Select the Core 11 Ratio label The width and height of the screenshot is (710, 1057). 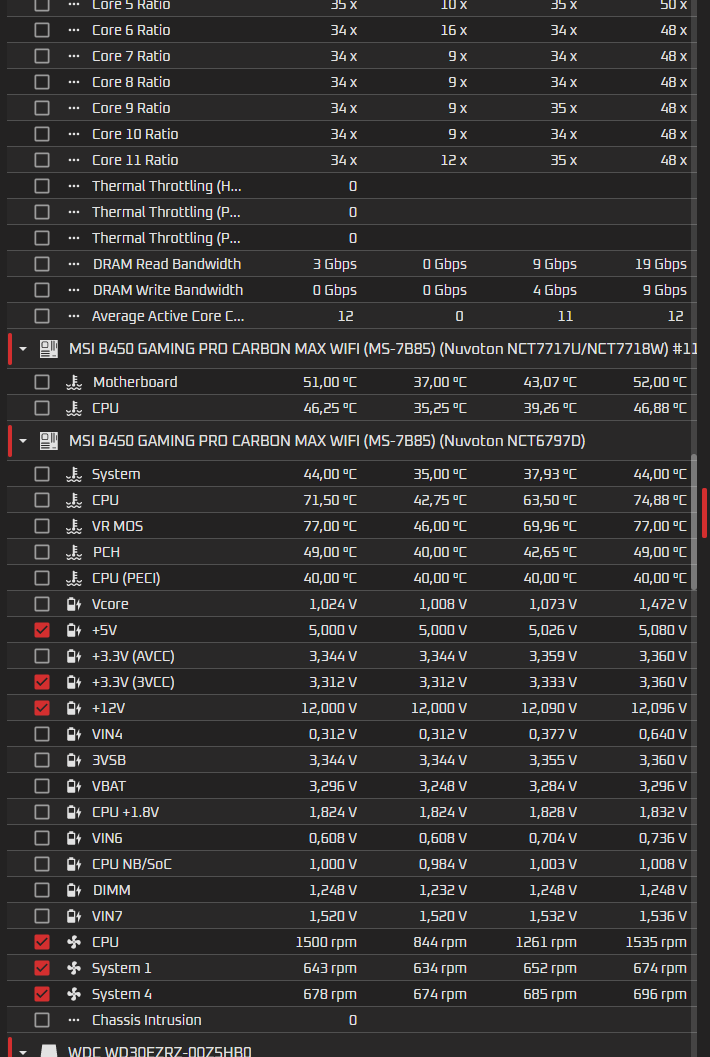[135, 160]
